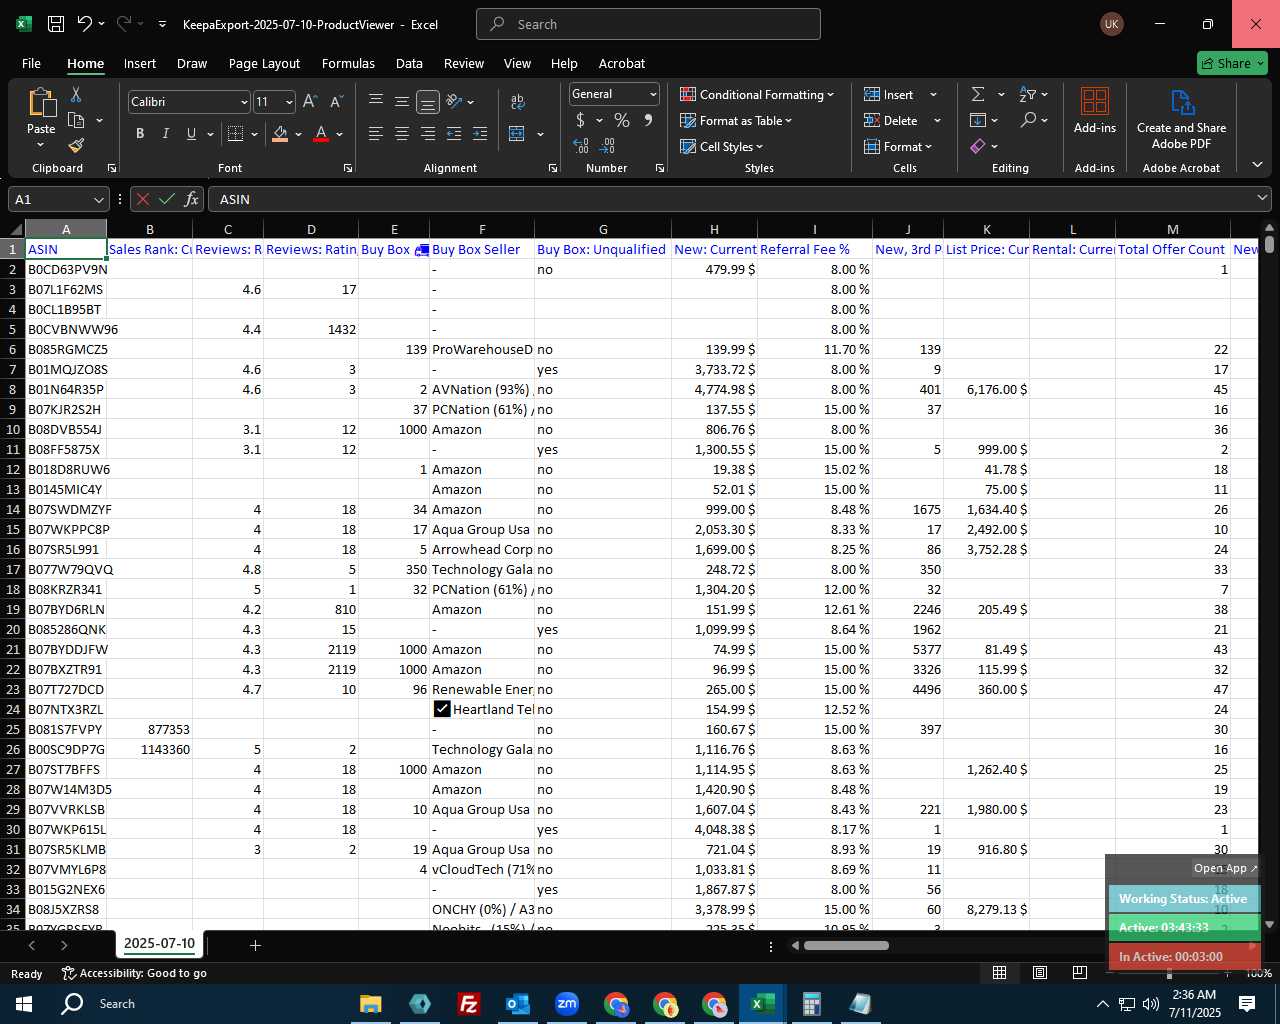Open the Add-ins grid icon
The width and height of the screenshot is (1280, 1024).
(x=1095, y=101)
